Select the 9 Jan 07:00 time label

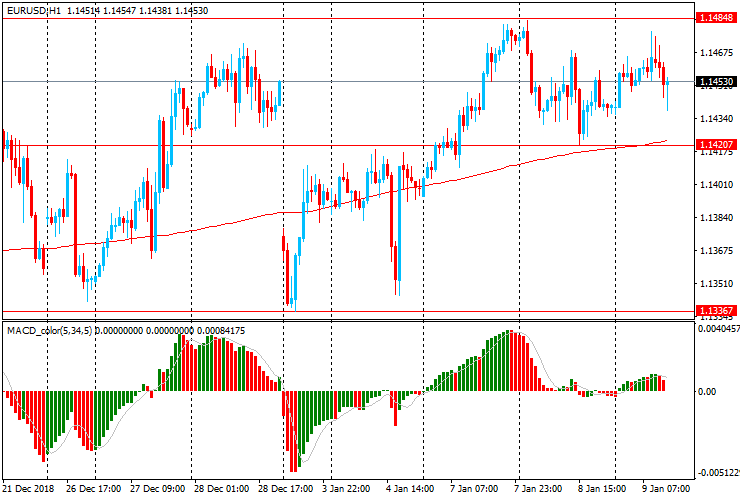pos(665,490)
